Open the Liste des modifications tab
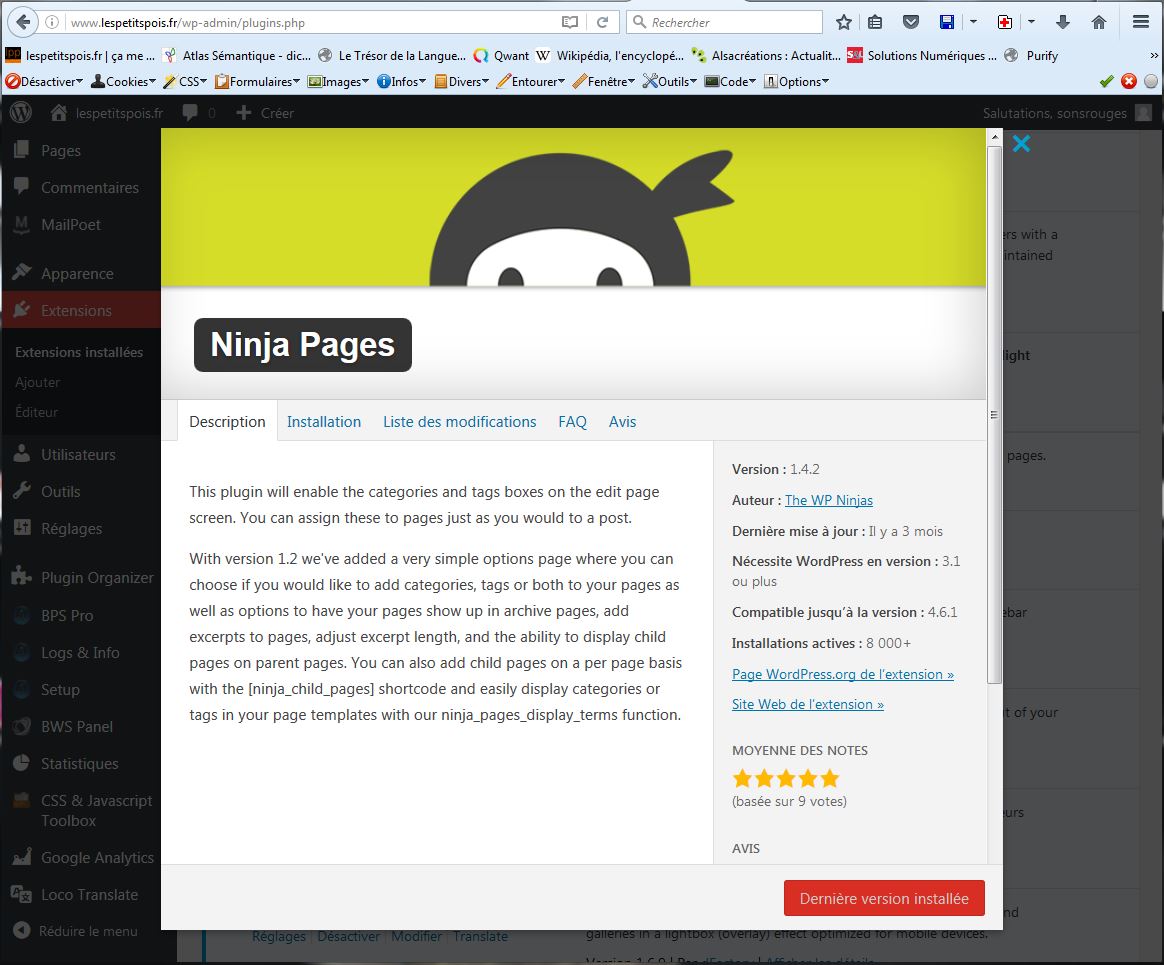Image resolution: width=1164 pixels, height=965 pixels. point(459,422)
